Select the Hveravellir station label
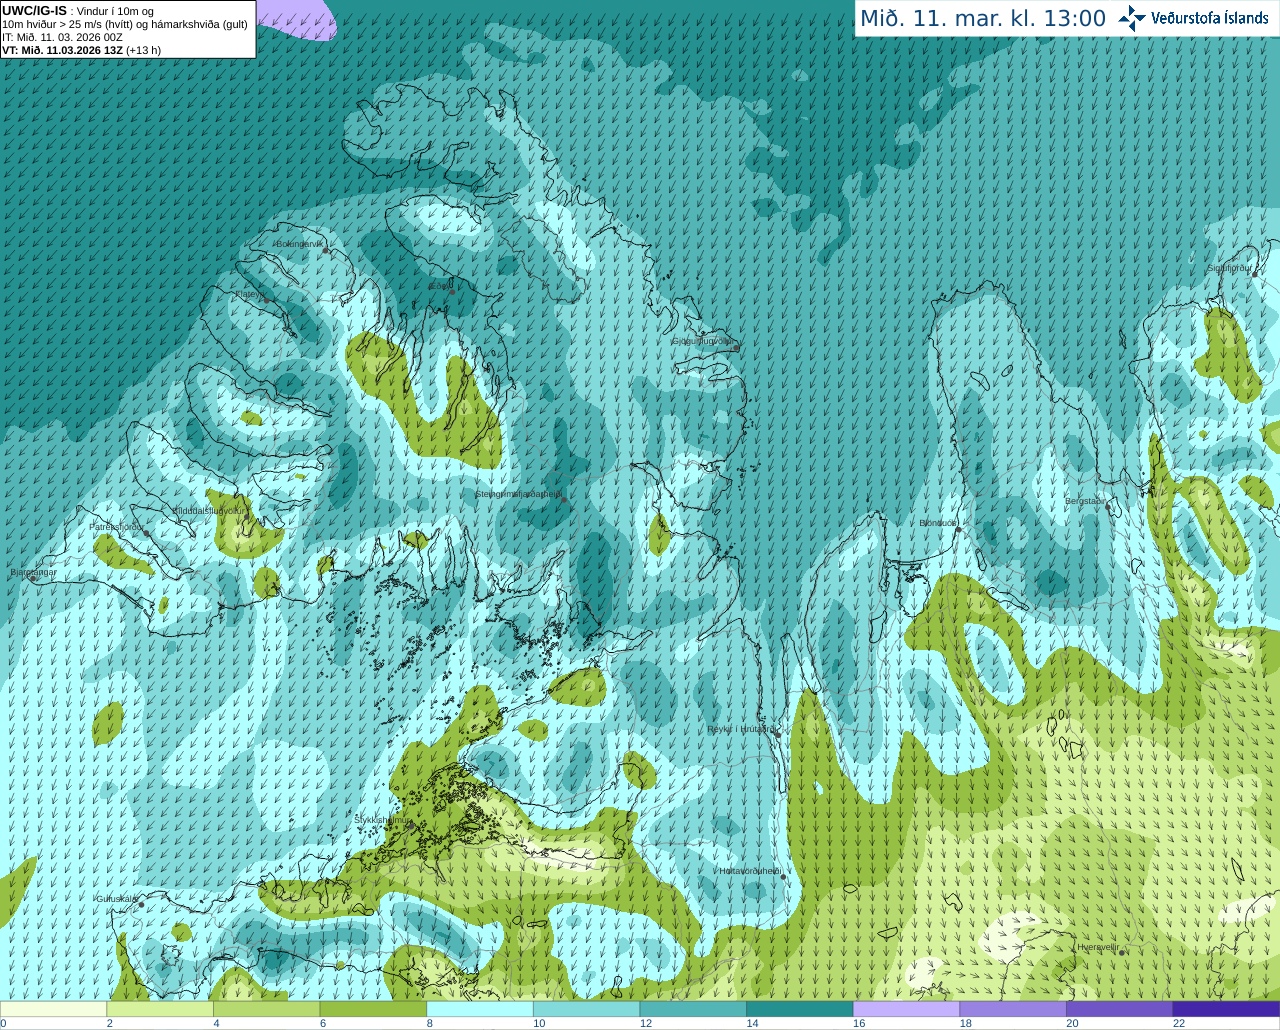1280x1030 pixels. pyautogui.click(x=1097, y=947)
